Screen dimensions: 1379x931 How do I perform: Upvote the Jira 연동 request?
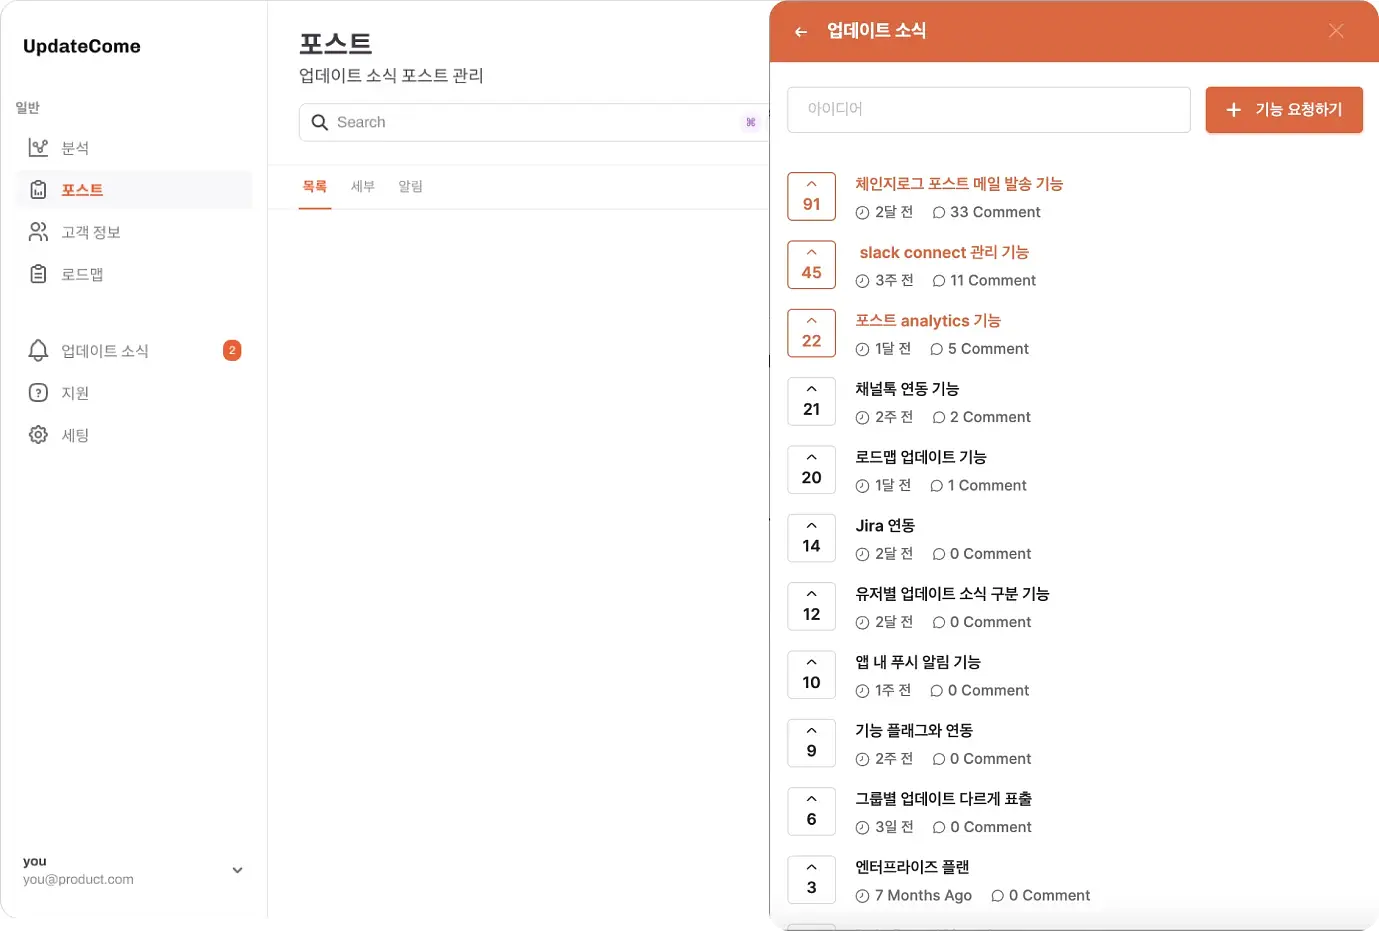tap(812, 538)
